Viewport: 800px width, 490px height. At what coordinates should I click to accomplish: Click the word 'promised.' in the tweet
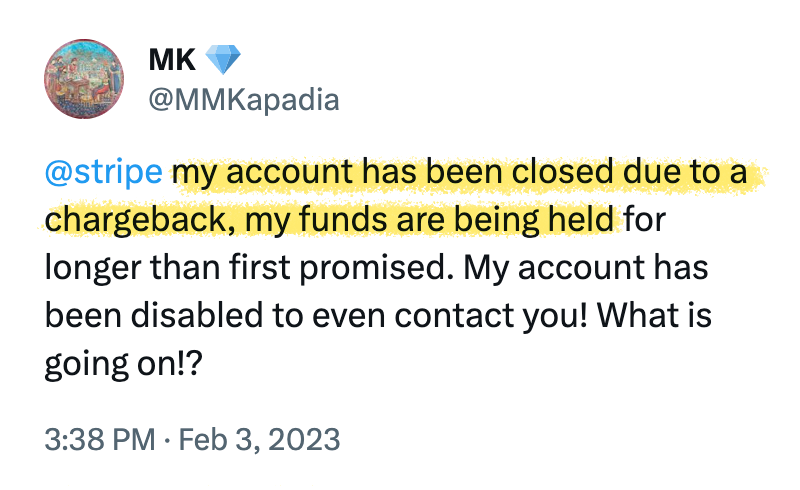click(x=377, y=268)
